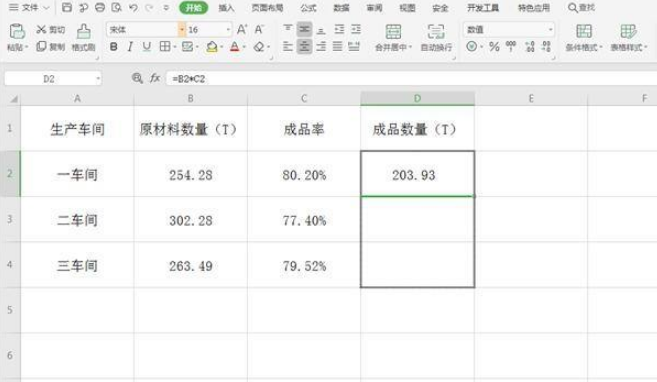657x382 pixels.
Task: Increase font size with the larger A
Action: [x=242, y=30]
